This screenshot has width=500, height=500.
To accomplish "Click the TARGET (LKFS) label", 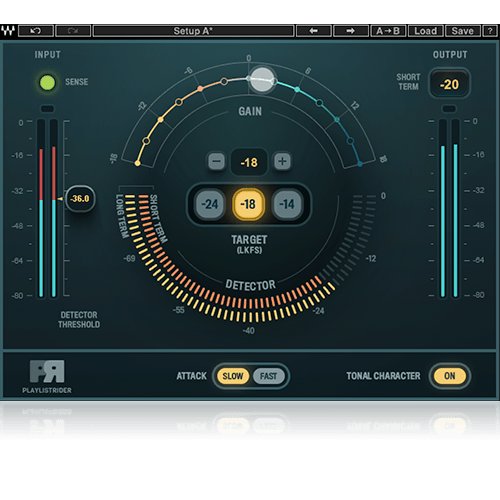I will pyautogui.click(x=249, y=244).
